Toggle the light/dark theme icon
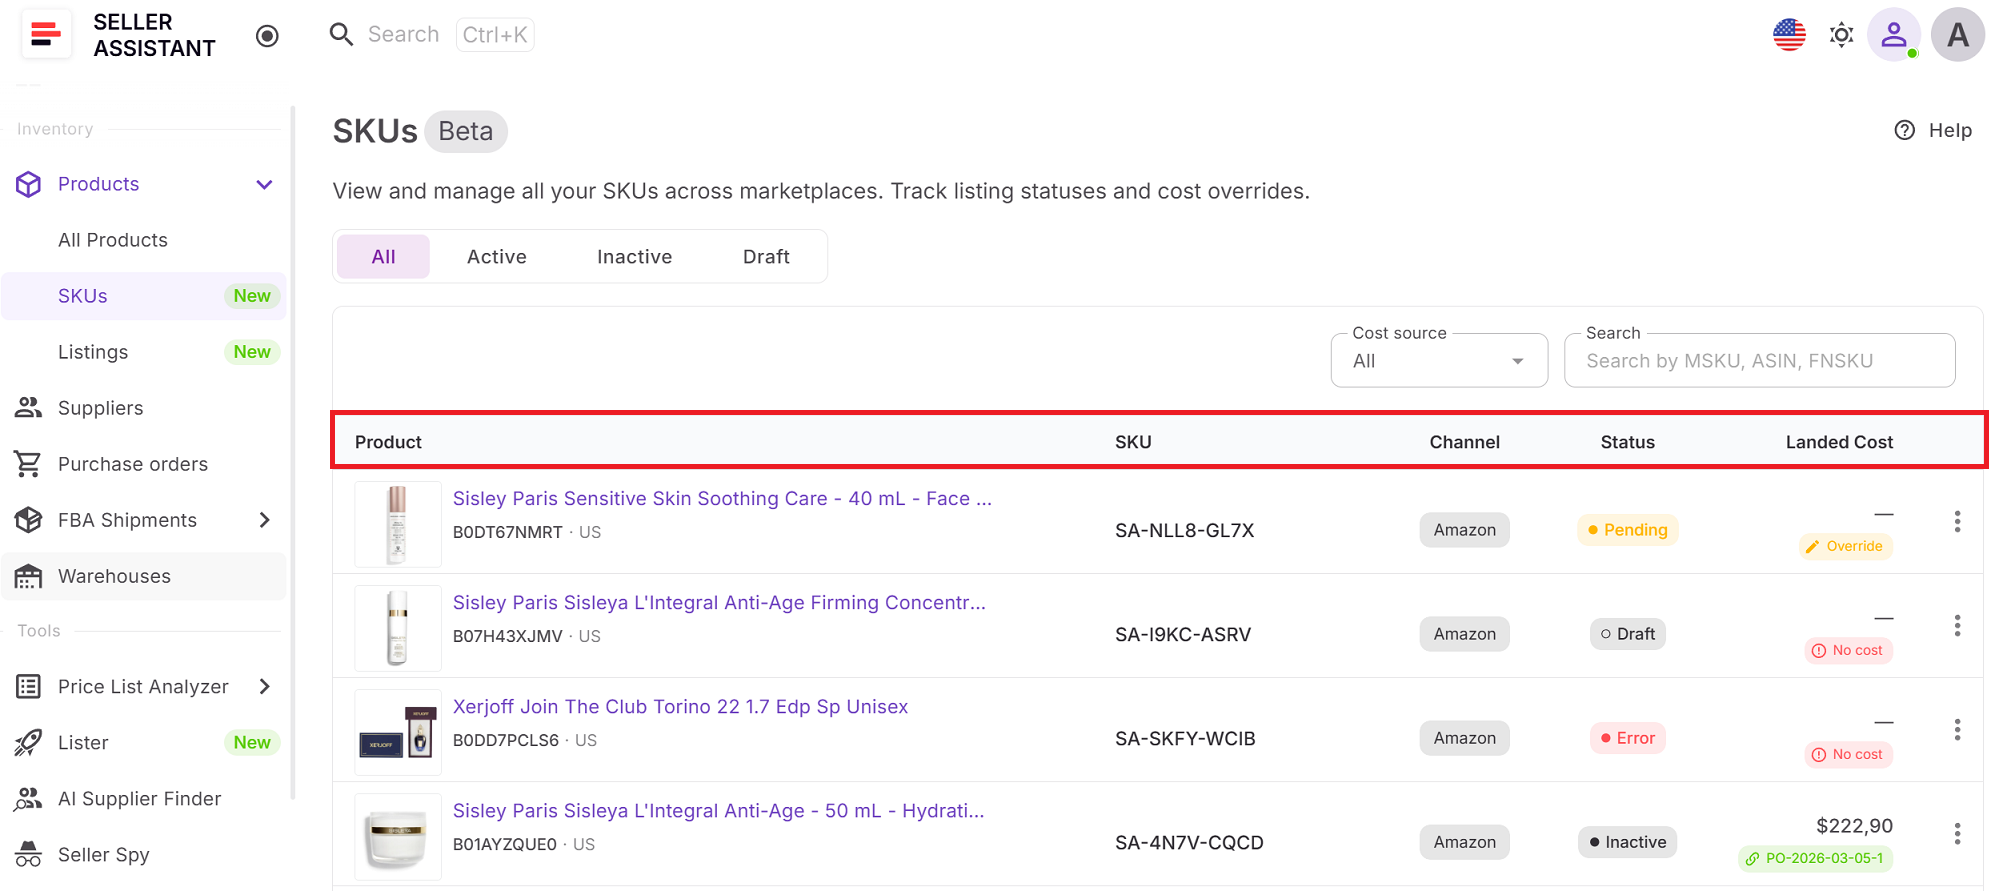The image size is (1991, 891). [x=1841, y=36]
